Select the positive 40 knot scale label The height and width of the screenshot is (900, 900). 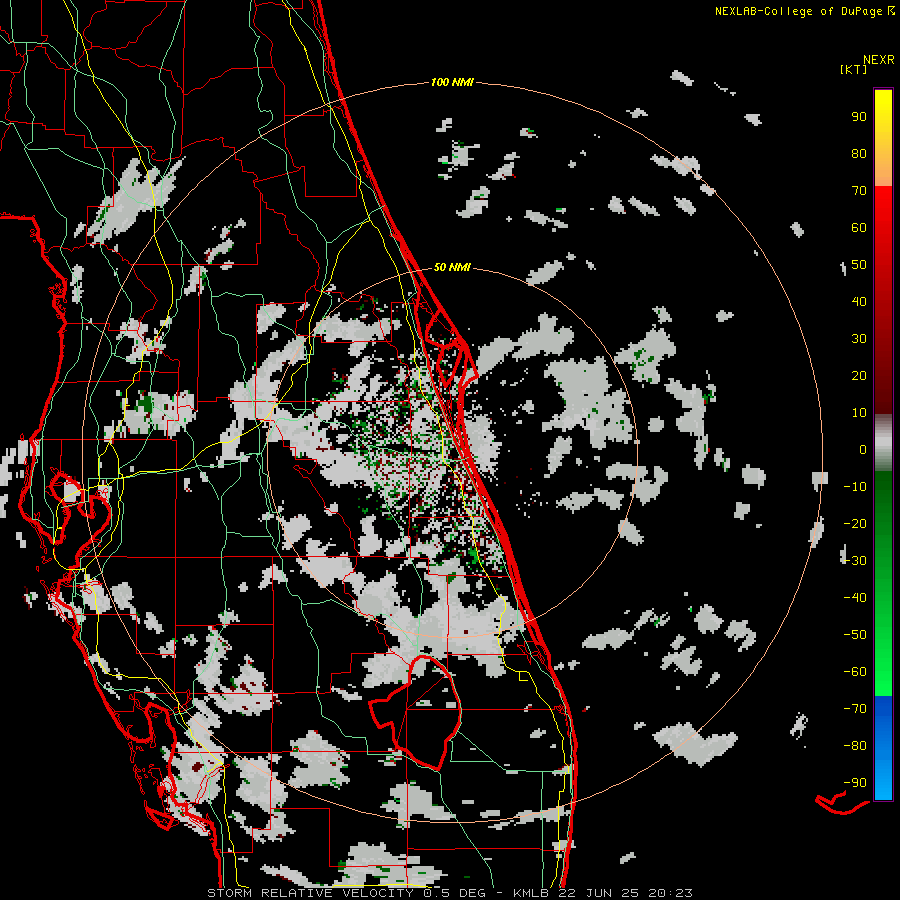point(859,301)
